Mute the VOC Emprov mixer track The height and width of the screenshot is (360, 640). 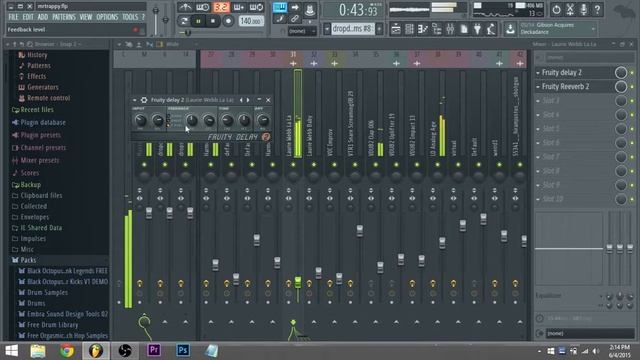click(334, 165)
